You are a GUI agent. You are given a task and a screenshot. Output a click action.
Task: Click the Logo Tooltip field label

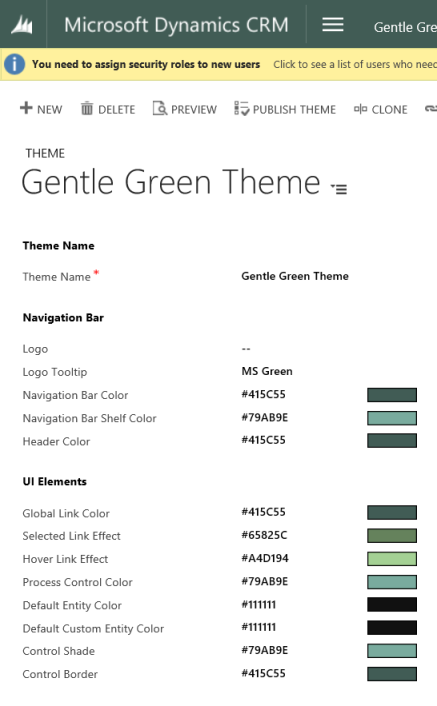[x=55, y=372]
